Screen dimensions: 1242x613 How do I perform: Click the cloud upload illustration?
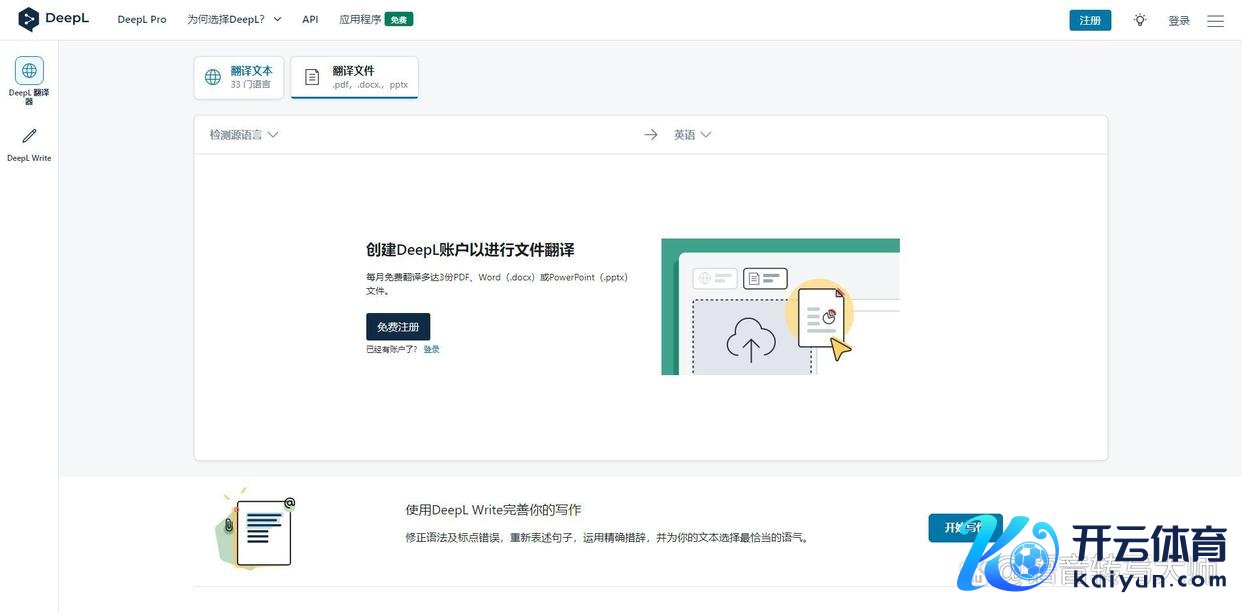coord(751,340)
